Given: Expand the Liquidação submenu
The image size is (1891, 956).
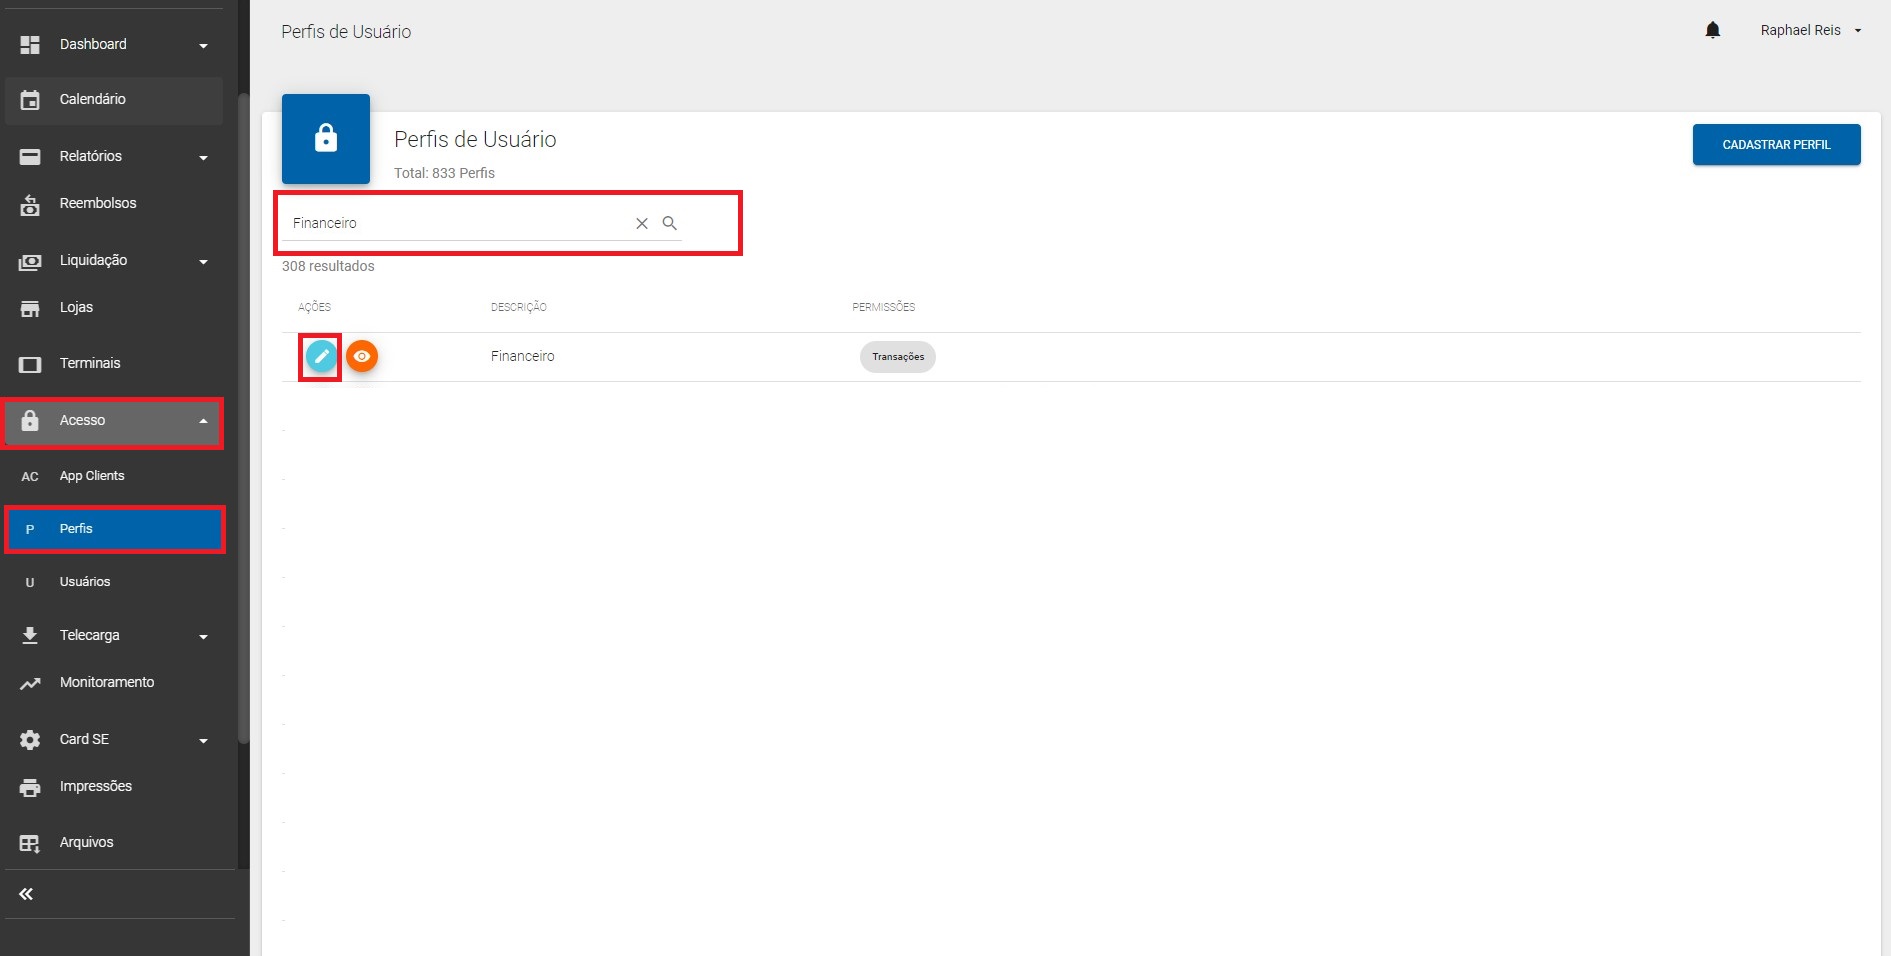Looking at the screenshot, I should pos(203,261).
